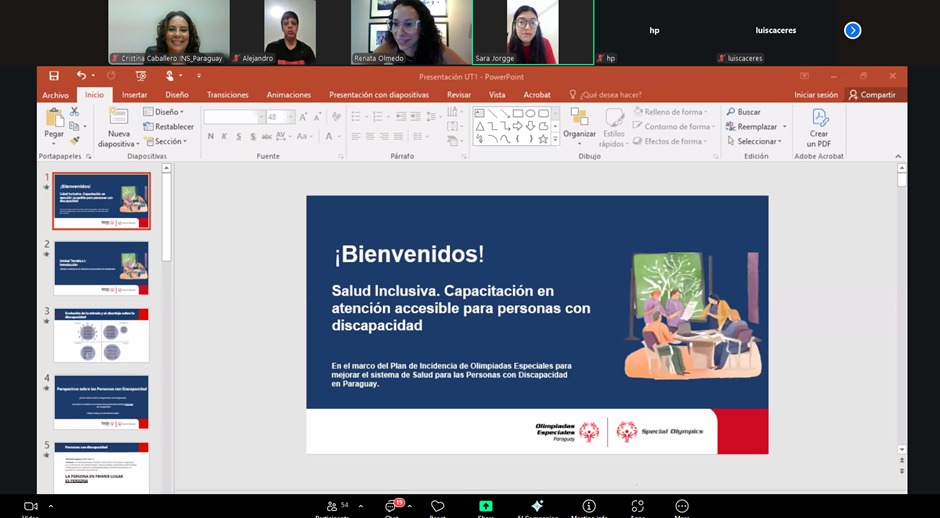
Task: Open the Sección dropdown
Action: [x=166, y=141]
